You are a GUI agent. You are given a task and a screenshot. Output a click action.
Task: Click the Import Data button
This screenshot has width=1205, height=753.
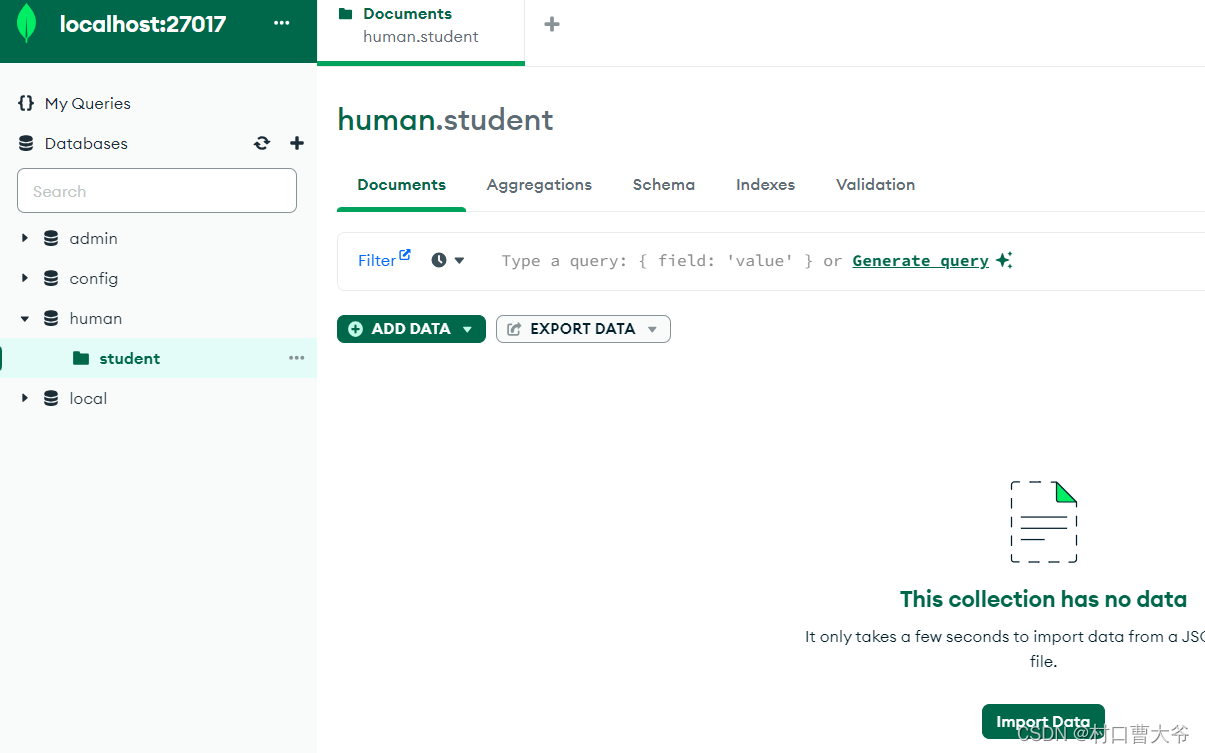point(1043,721)
